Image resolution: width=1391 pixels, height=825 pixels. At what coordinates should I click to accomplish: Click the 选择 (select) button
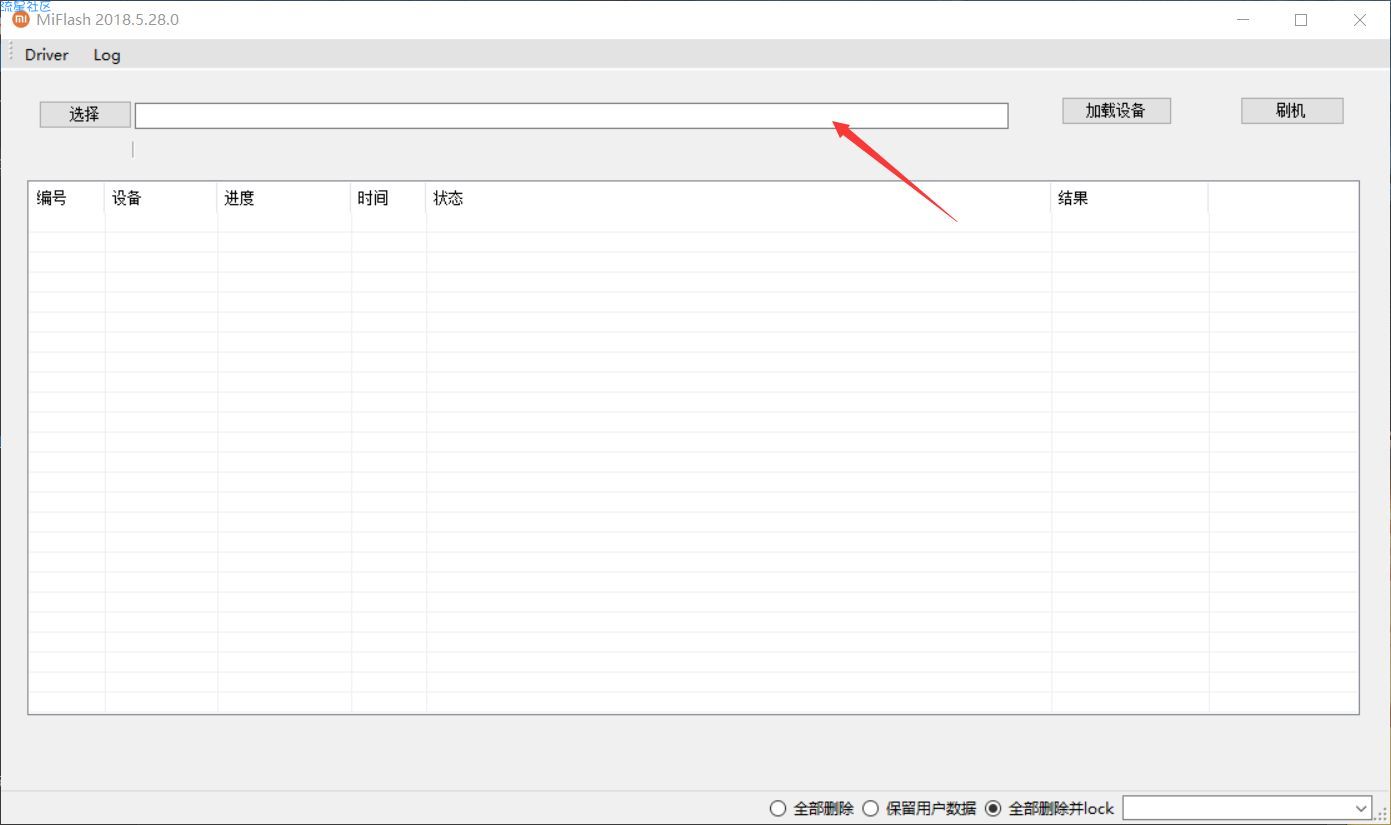point(85,114)
